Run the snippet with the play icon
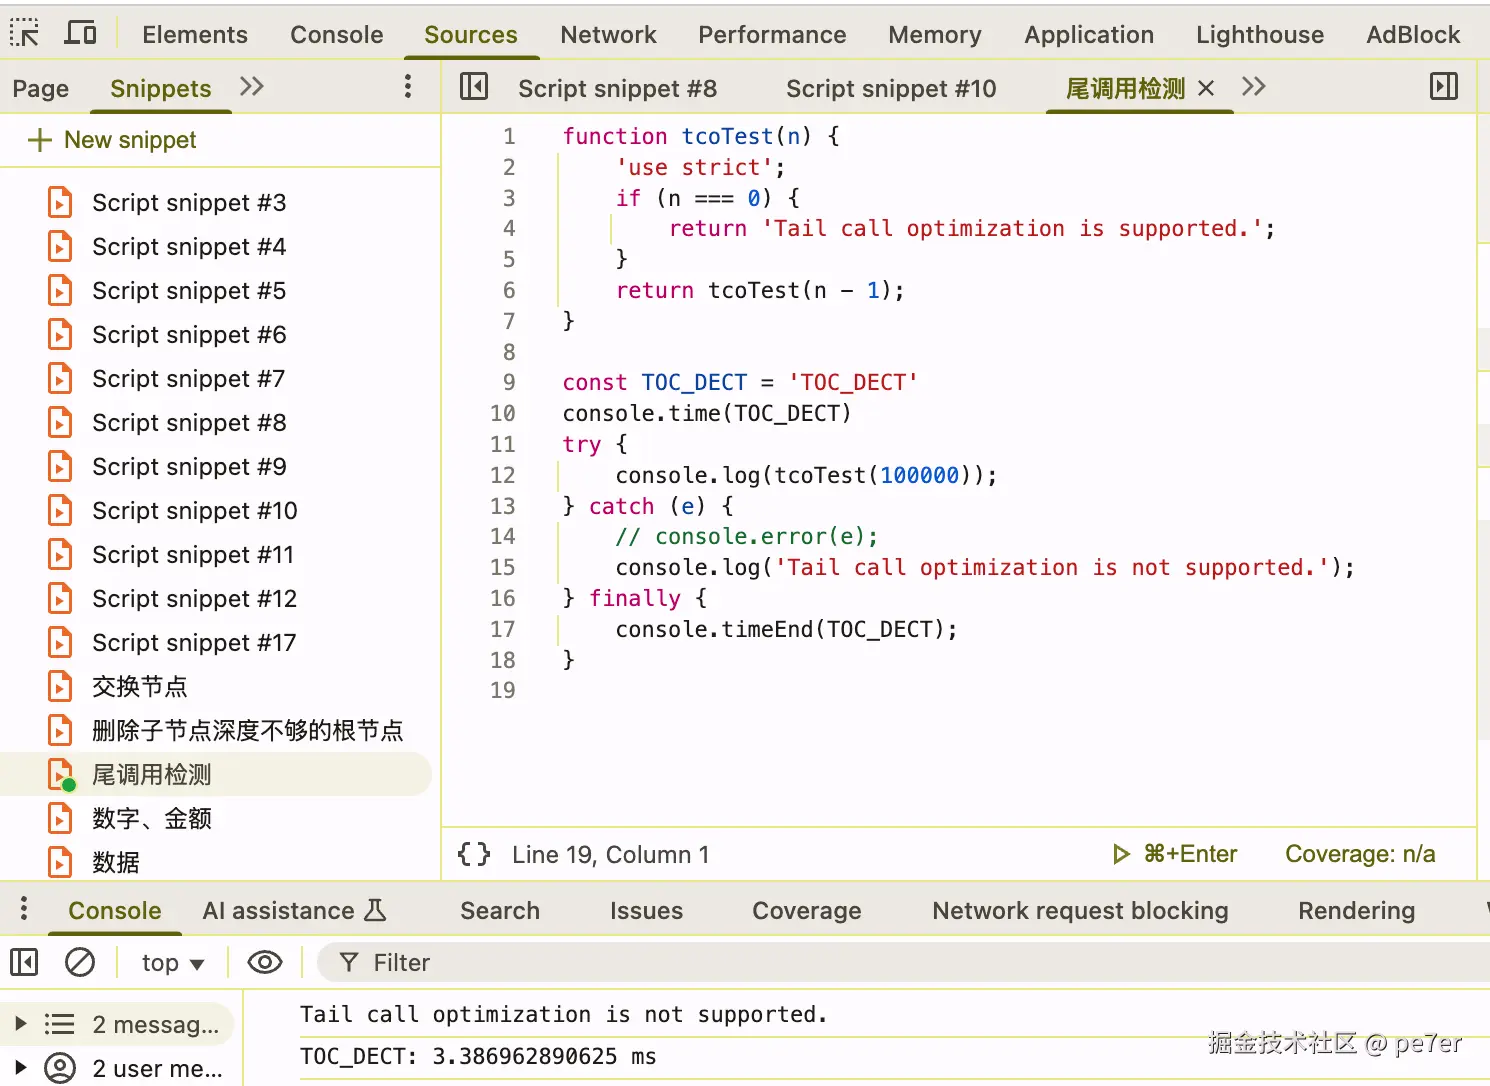Image resolution: width=1490 pixels, height=1086 pixels. (1121, 854)
